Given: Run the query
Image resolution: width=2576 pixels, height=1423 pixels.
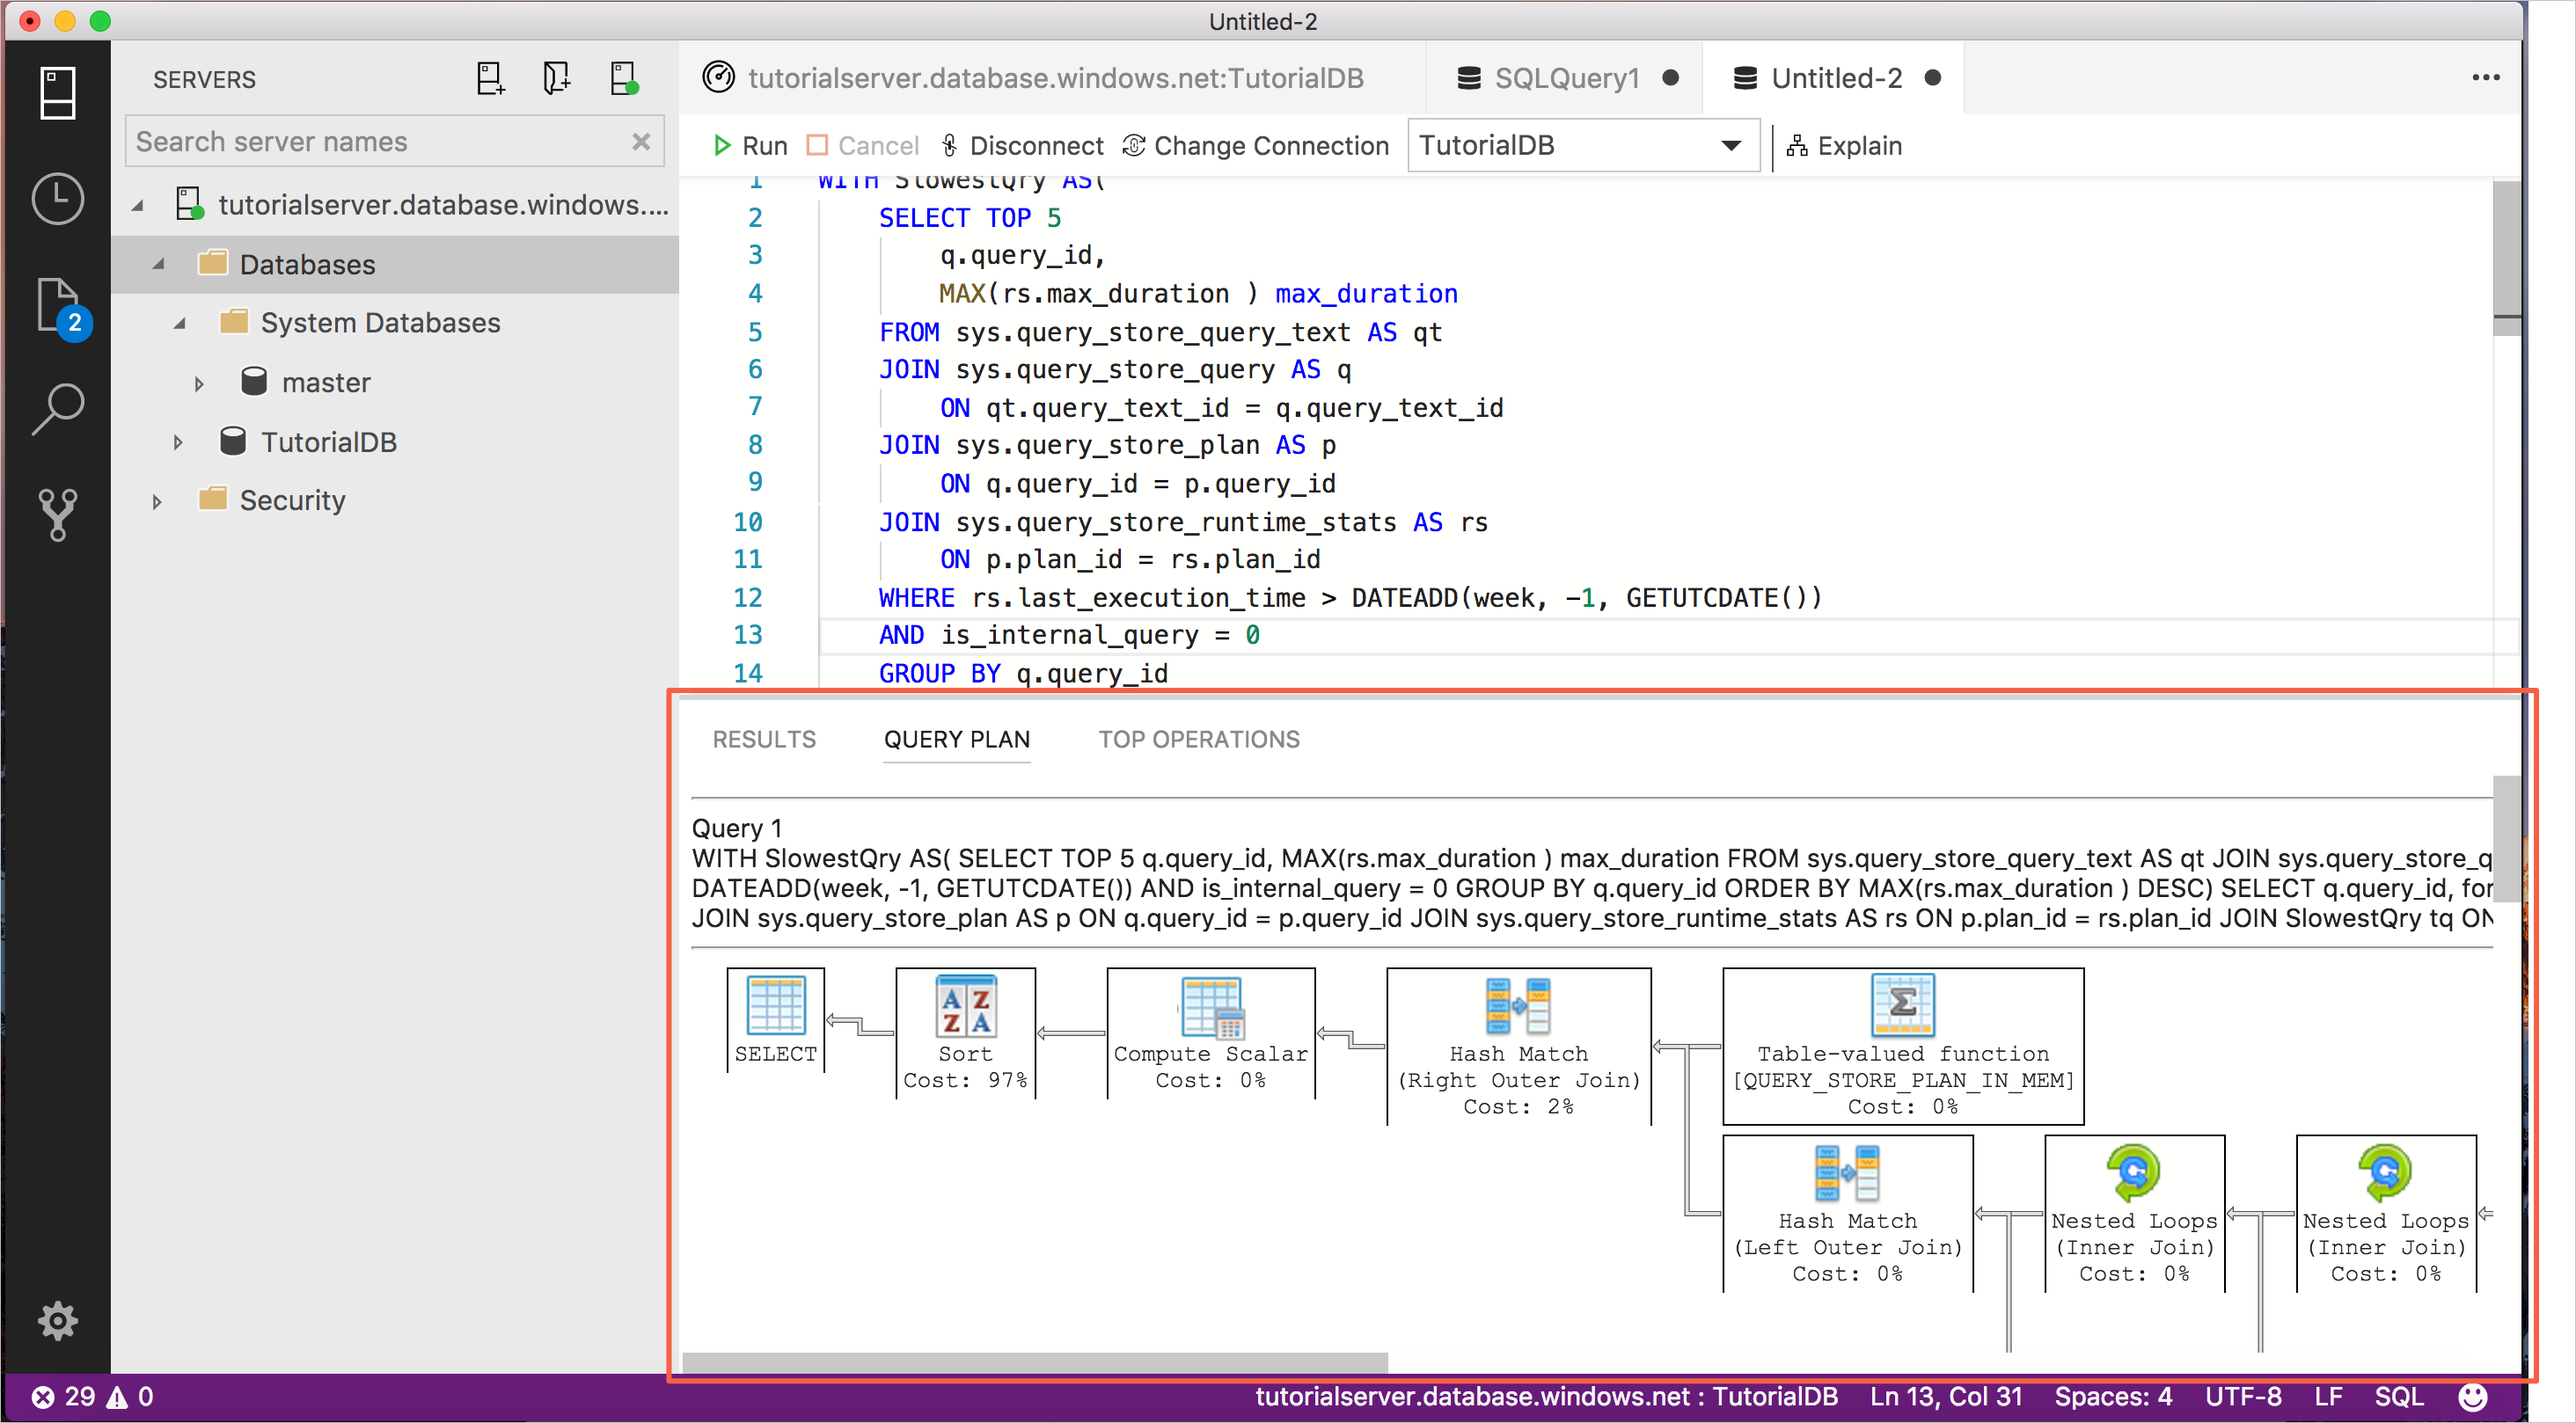Looking at the screenshot, I should pos(750,146).
